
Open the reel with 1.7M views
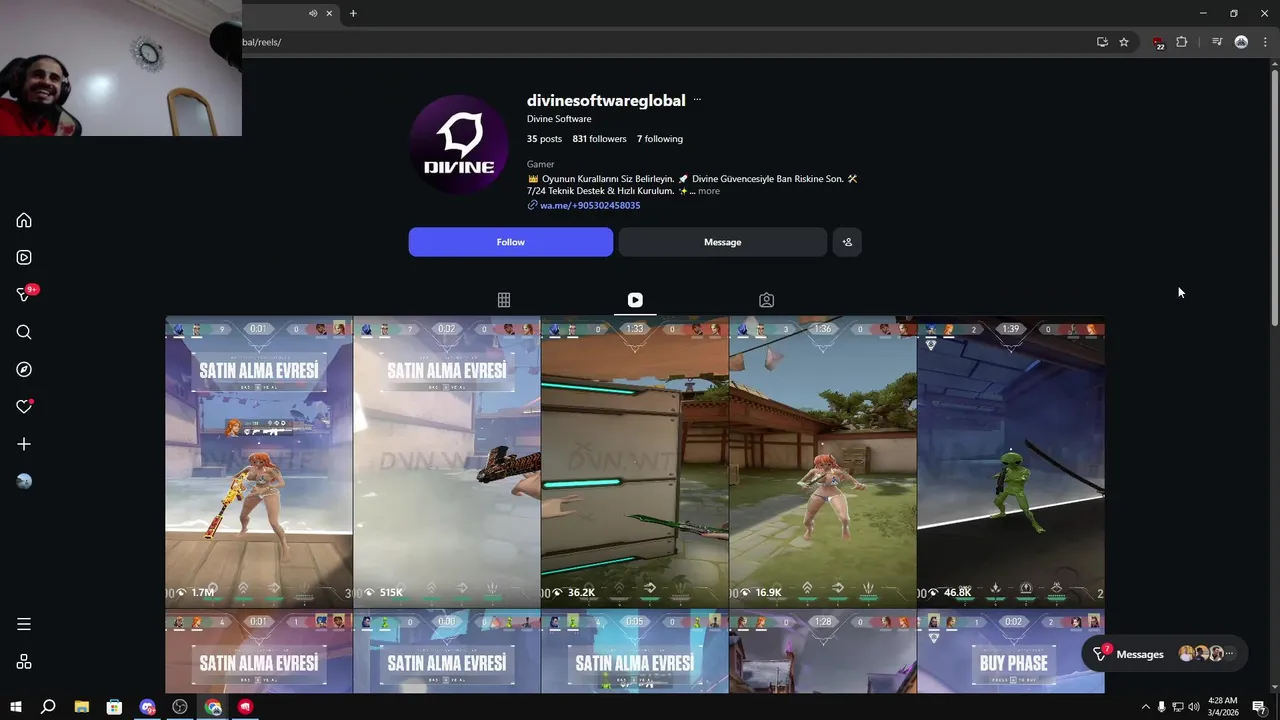(x=259, y=462)
